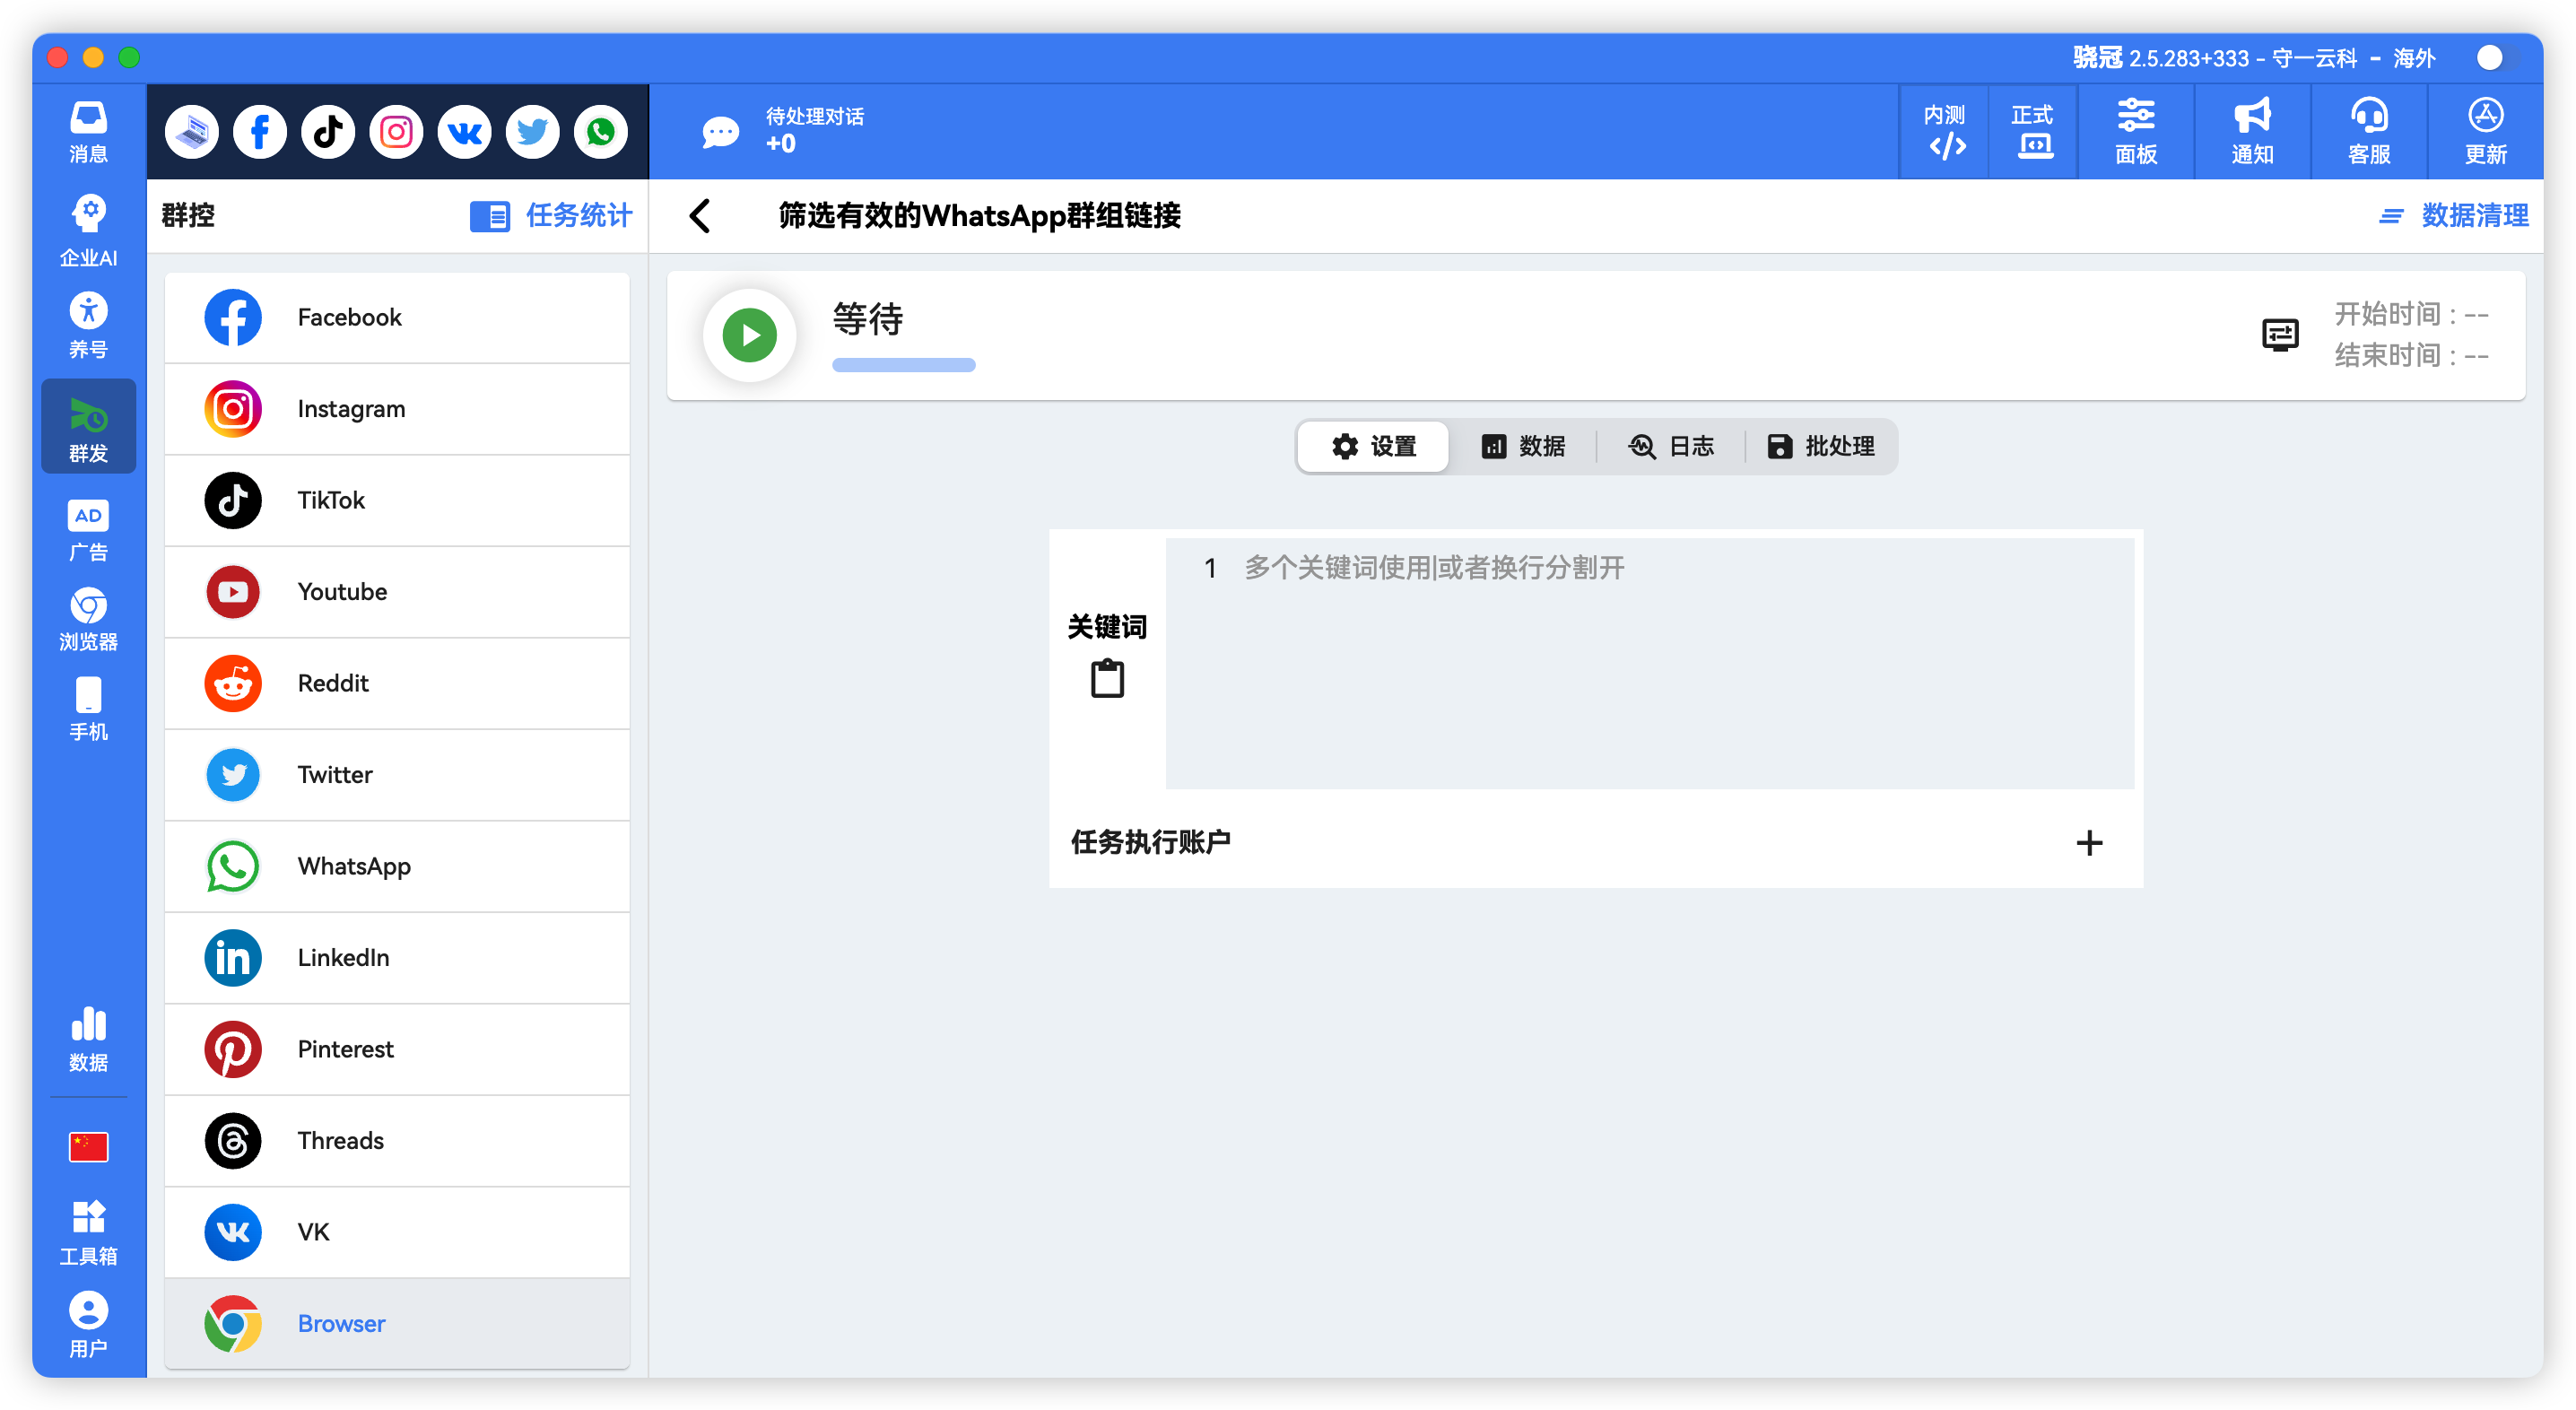The width and height of the screenshot is (2576, 1410).
Task: Click the 开始时间 start time text
Action: pos(2411,314)
